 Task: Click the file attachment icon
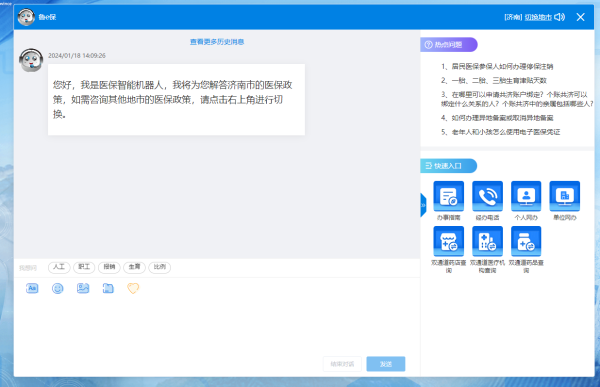108,288
